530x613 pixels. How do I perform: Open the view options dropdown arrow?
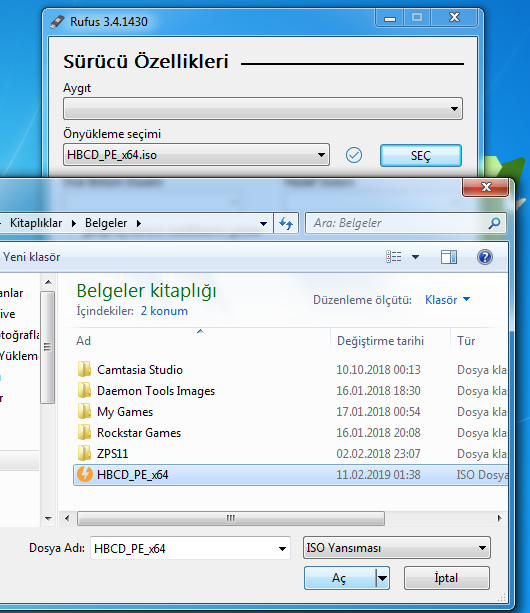coord(415,257)
